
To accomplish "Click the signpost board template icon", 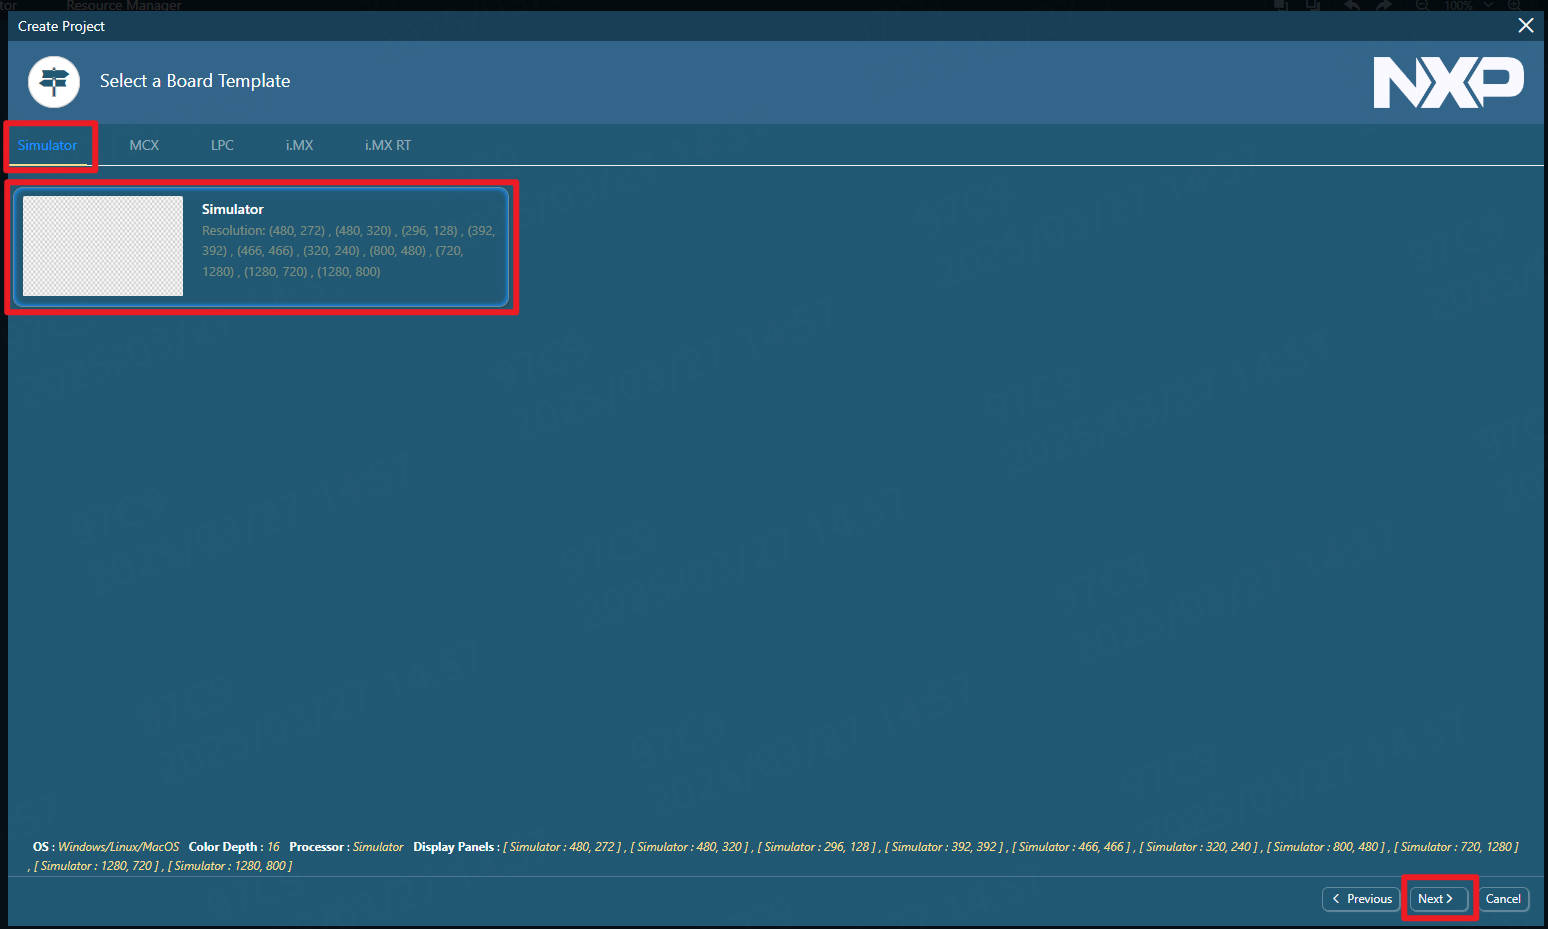I will coord(54,82).
